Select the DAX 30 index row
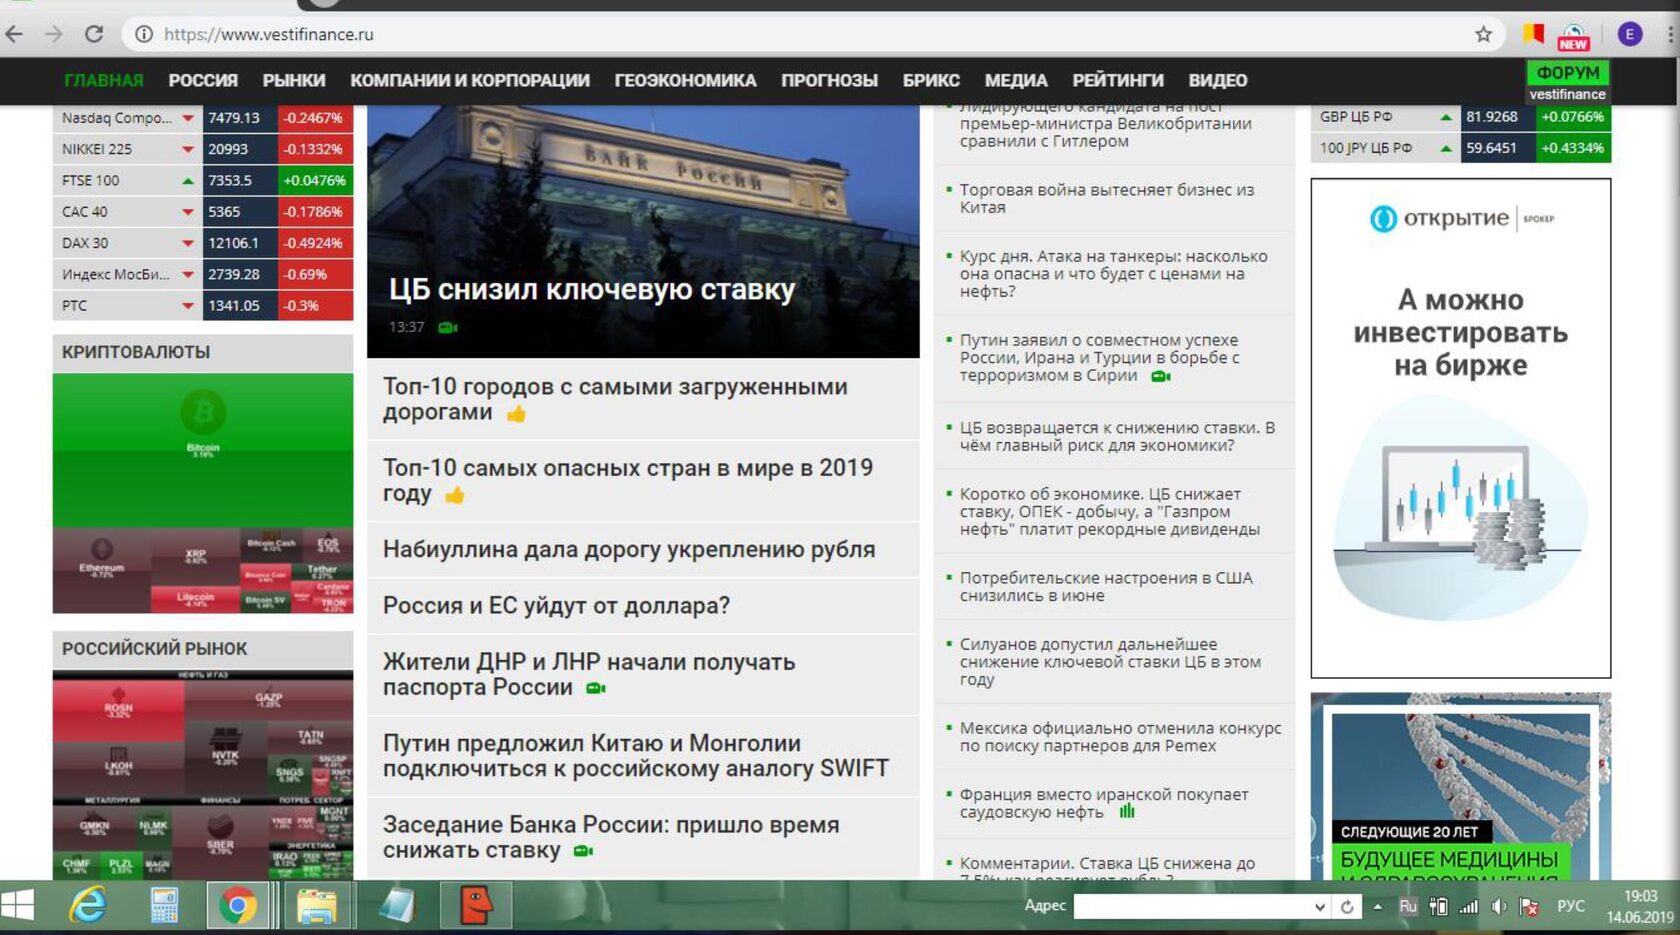The height and width of the screenshot is (935, 1680). (x=203, y=243)
